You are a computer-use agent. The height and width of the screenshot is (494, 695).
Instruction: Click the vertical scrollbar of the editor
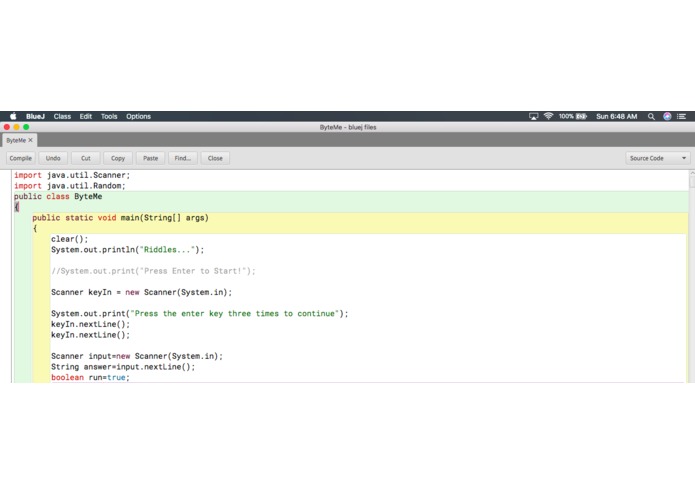pyautogui.click(x=691, y=276)
